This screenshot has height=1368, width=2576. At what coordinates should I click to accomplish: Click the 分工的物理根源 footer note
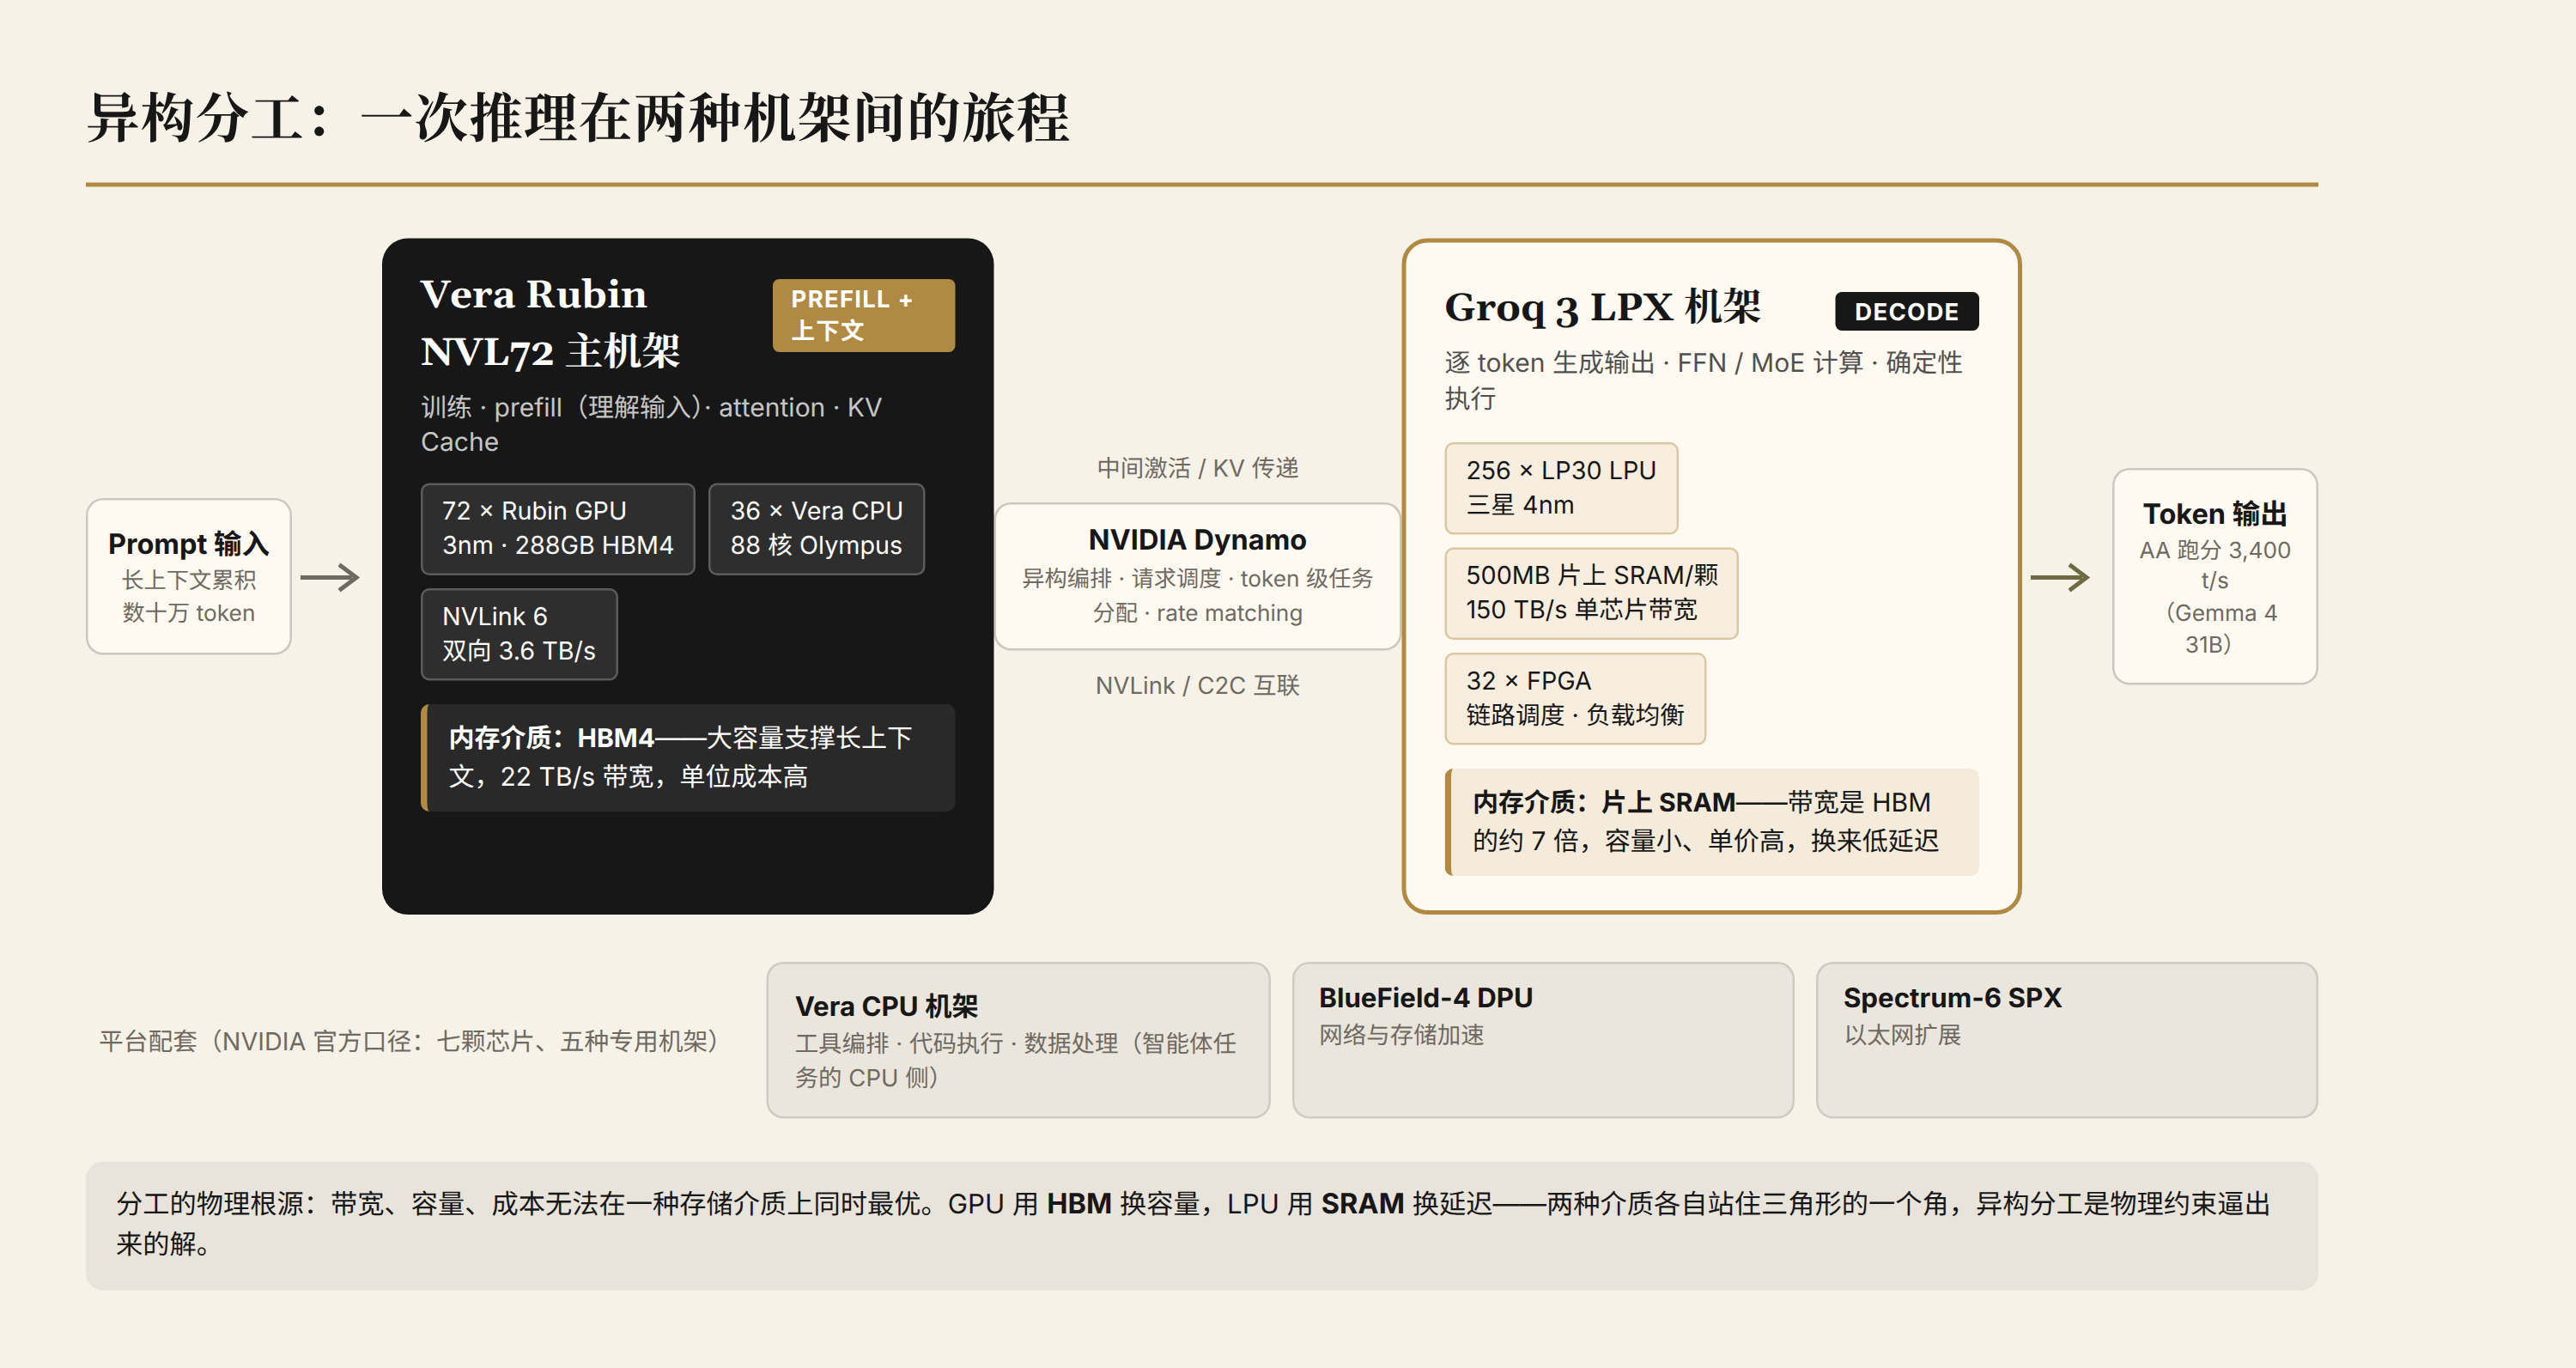pos(1201,1225)
